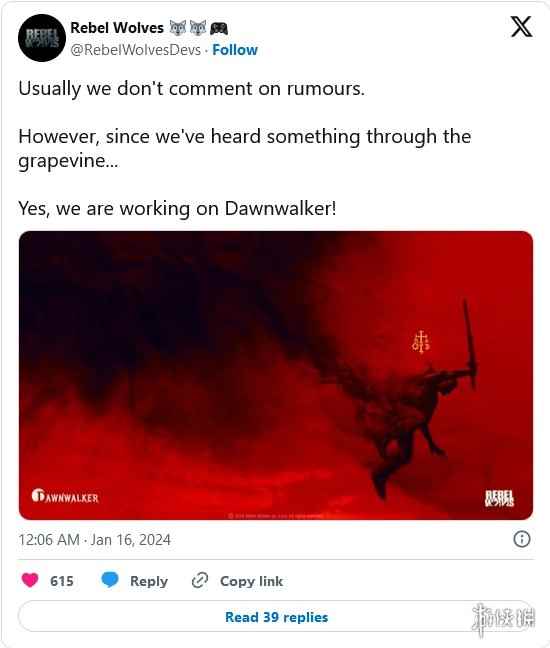
Task: Click the Reply text label
Action: (149, 581)
